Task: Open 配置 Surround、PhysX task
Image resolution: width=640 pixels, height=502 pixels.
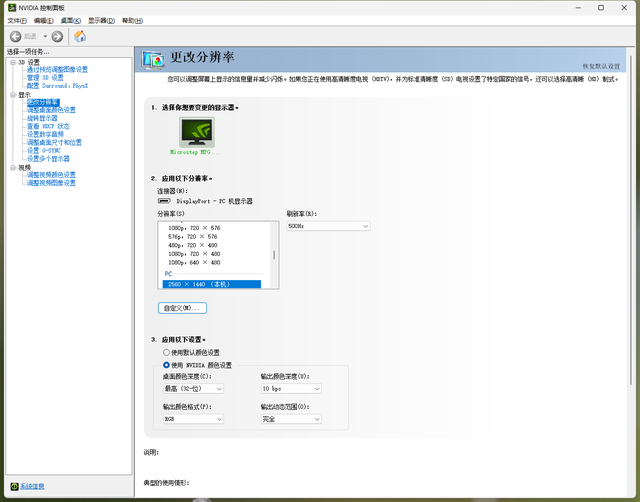Action: coord(58,86)
